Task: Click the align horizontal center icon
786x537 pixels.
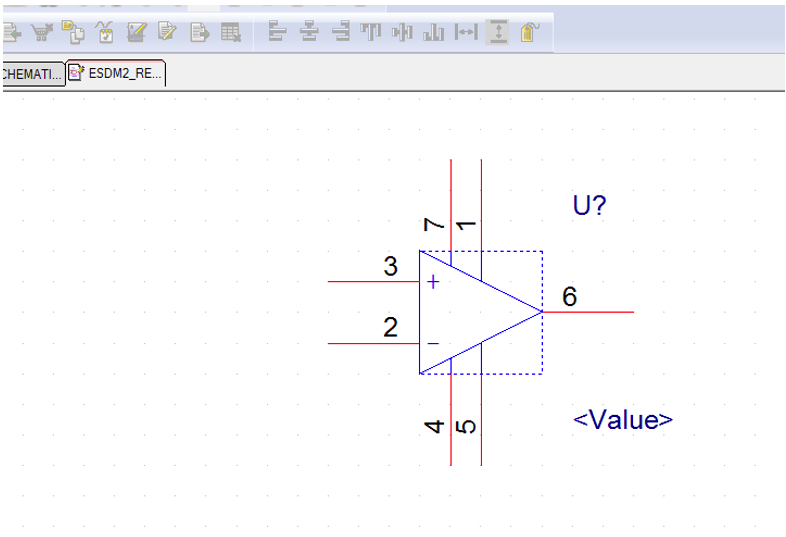Action: 310,33
